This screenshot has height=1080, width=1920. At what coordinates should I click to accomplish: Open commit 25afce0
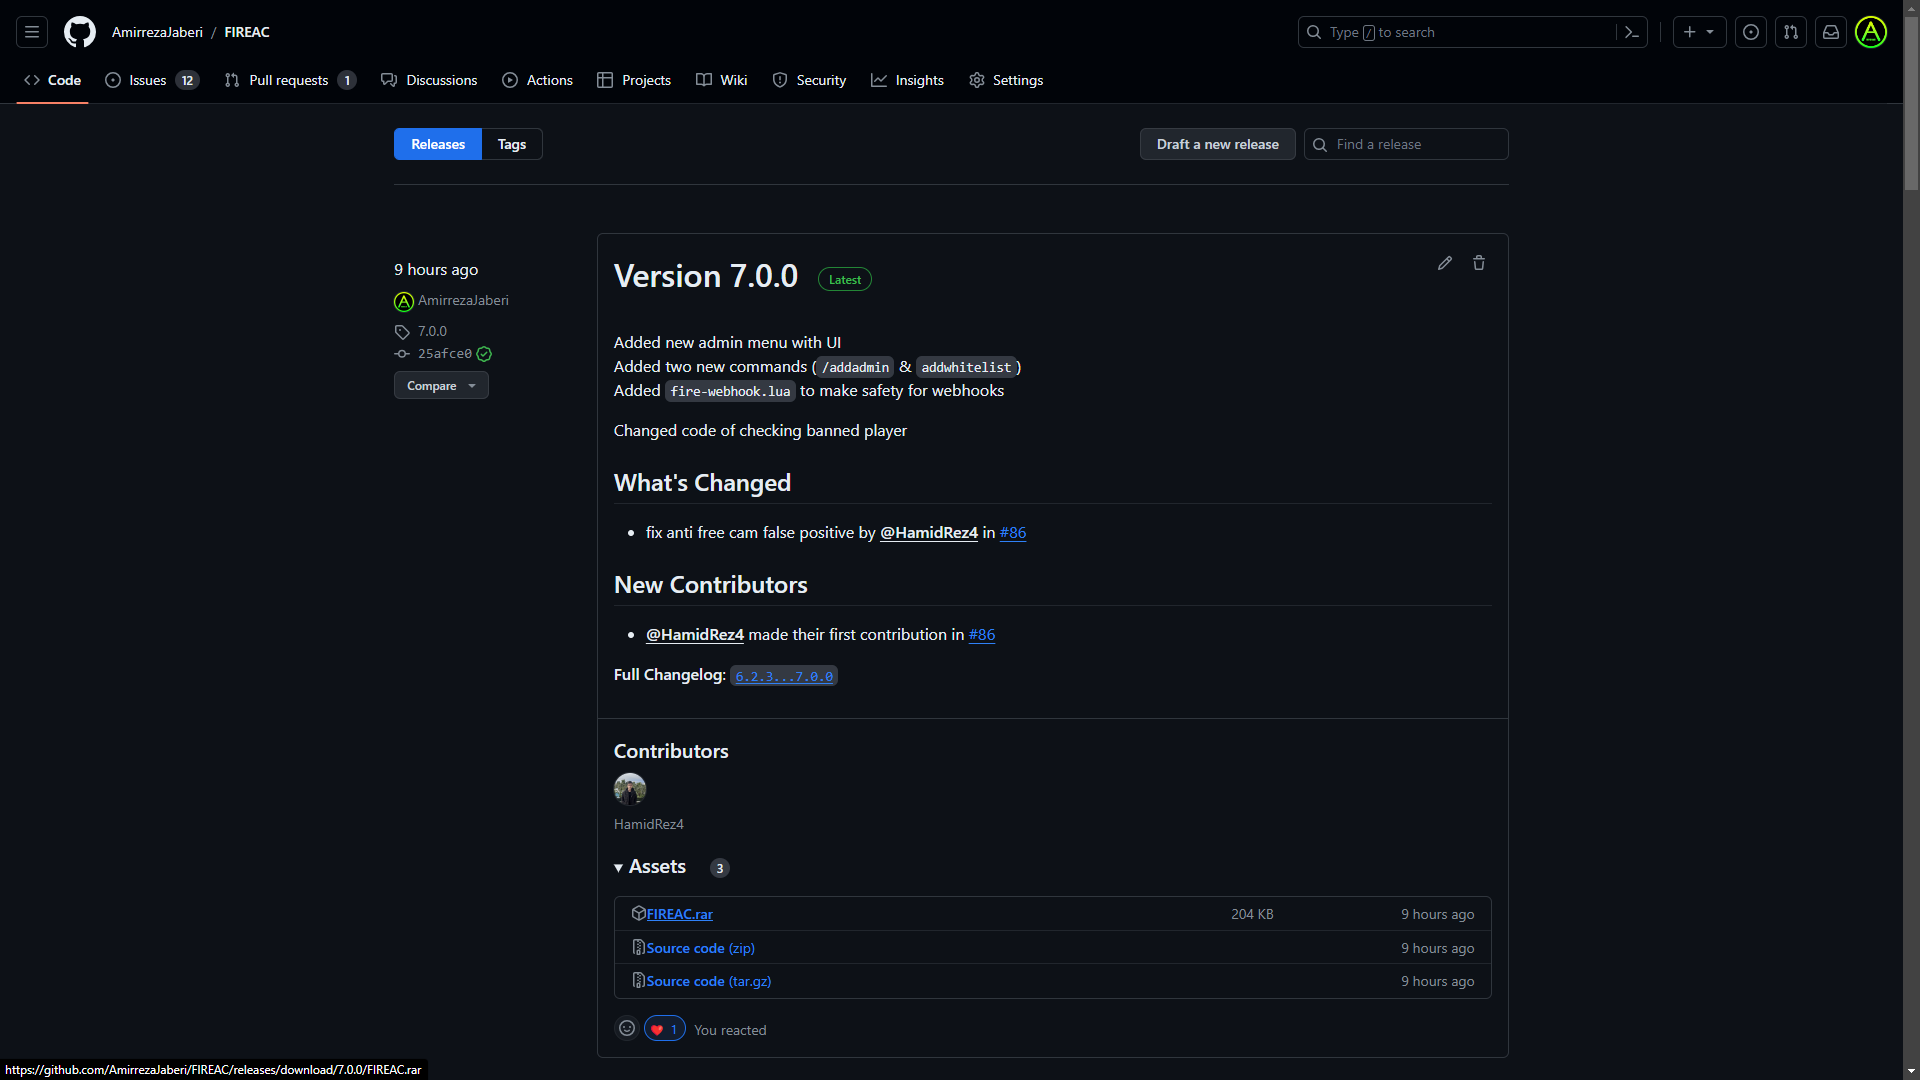tap(444, 354)
